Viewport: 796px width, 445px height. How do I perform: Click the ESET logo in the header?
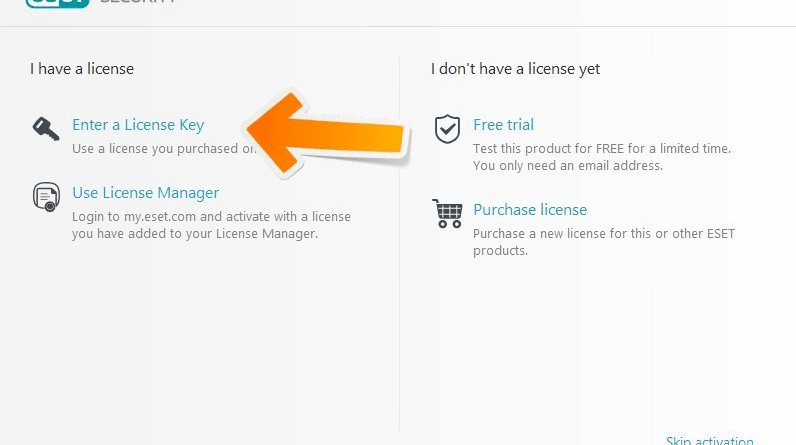pos(58,3)
